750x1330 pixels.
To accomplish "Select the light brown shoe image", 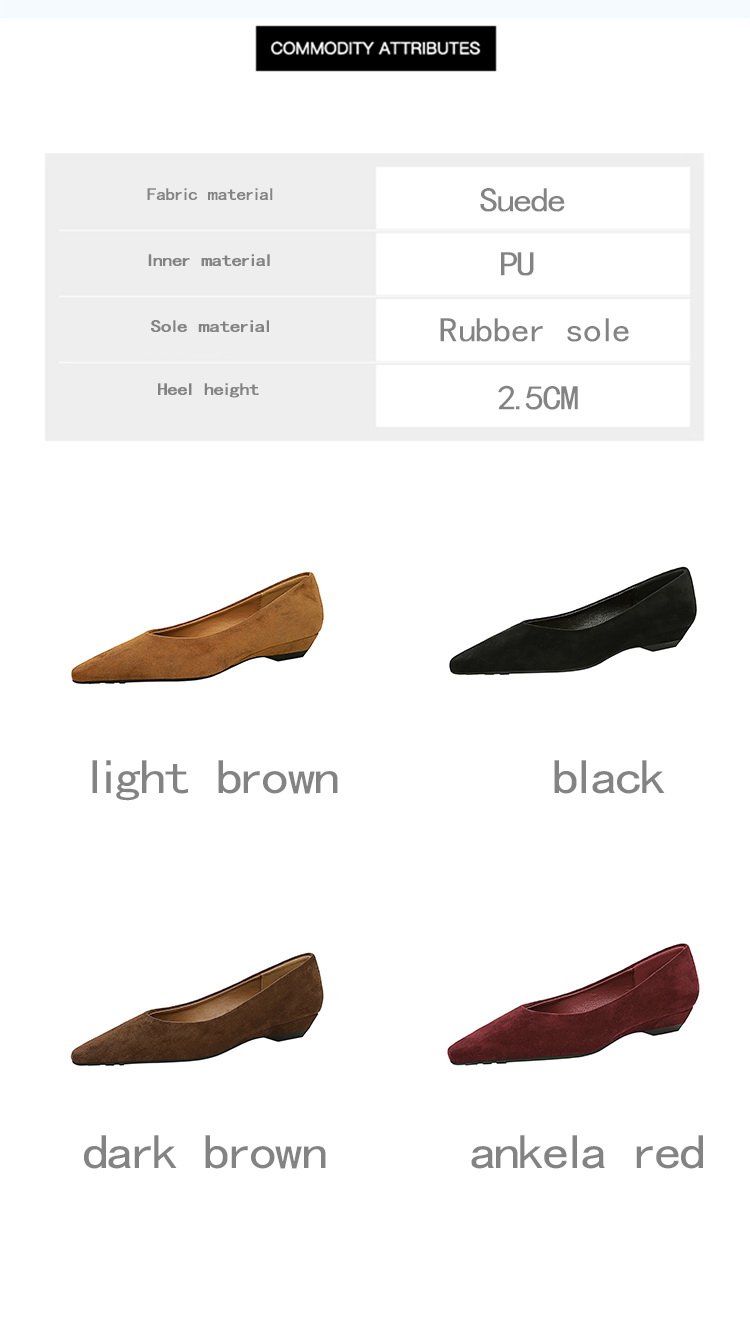I will tap(198, 628).
